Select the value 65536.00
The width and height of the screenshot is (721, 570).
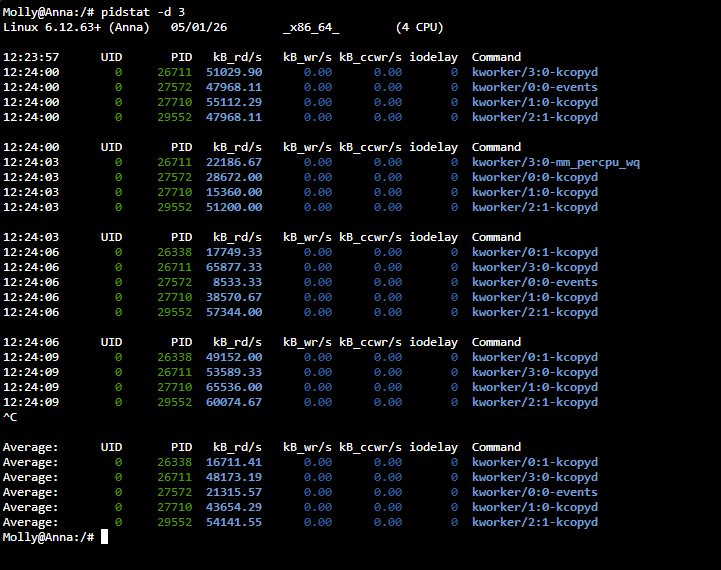(x=234, y=388)
